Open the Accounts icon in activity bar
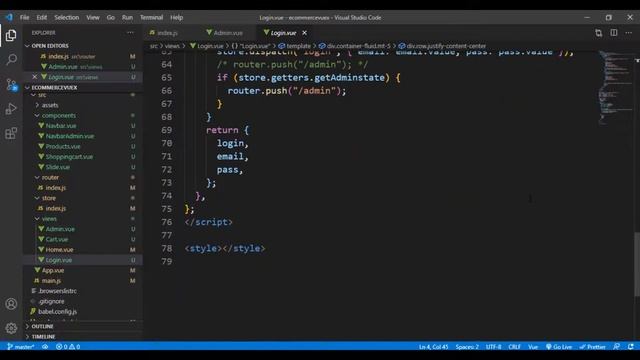The image size is (640, 360). (11, 304)
